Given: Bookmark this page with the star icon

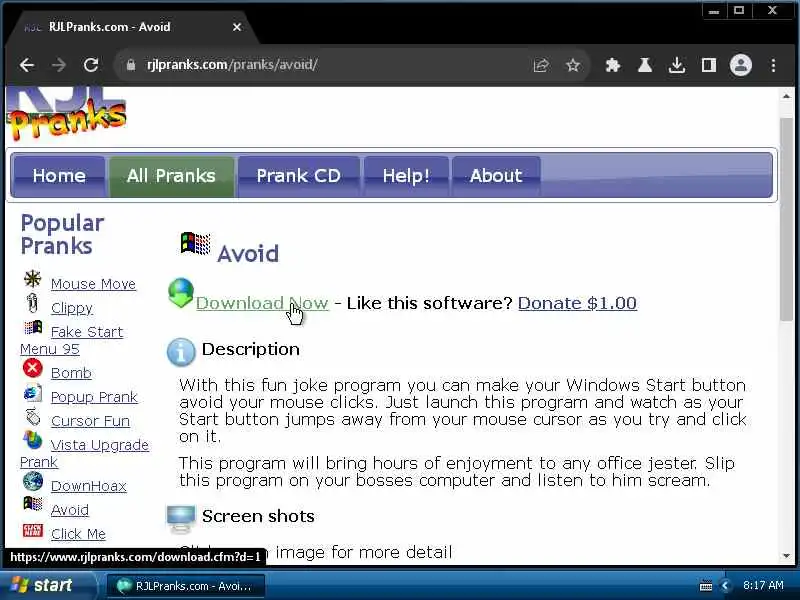Looking at the screenshot, I should pyautogui.click(x=573, y=65).
